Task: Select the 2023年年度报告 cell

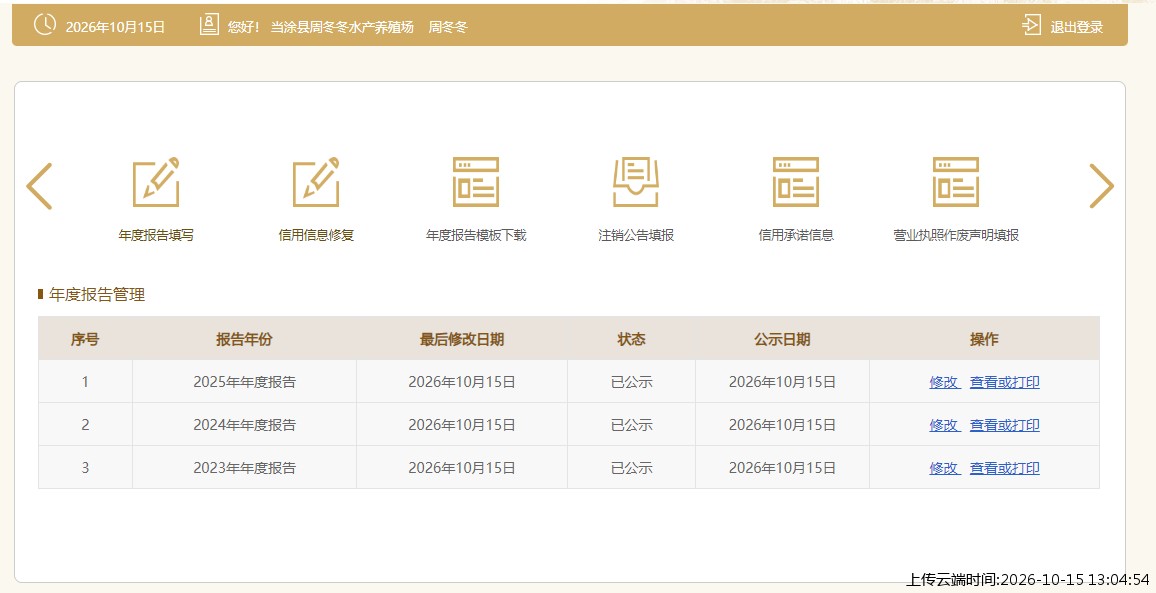Action: [244, 467]
